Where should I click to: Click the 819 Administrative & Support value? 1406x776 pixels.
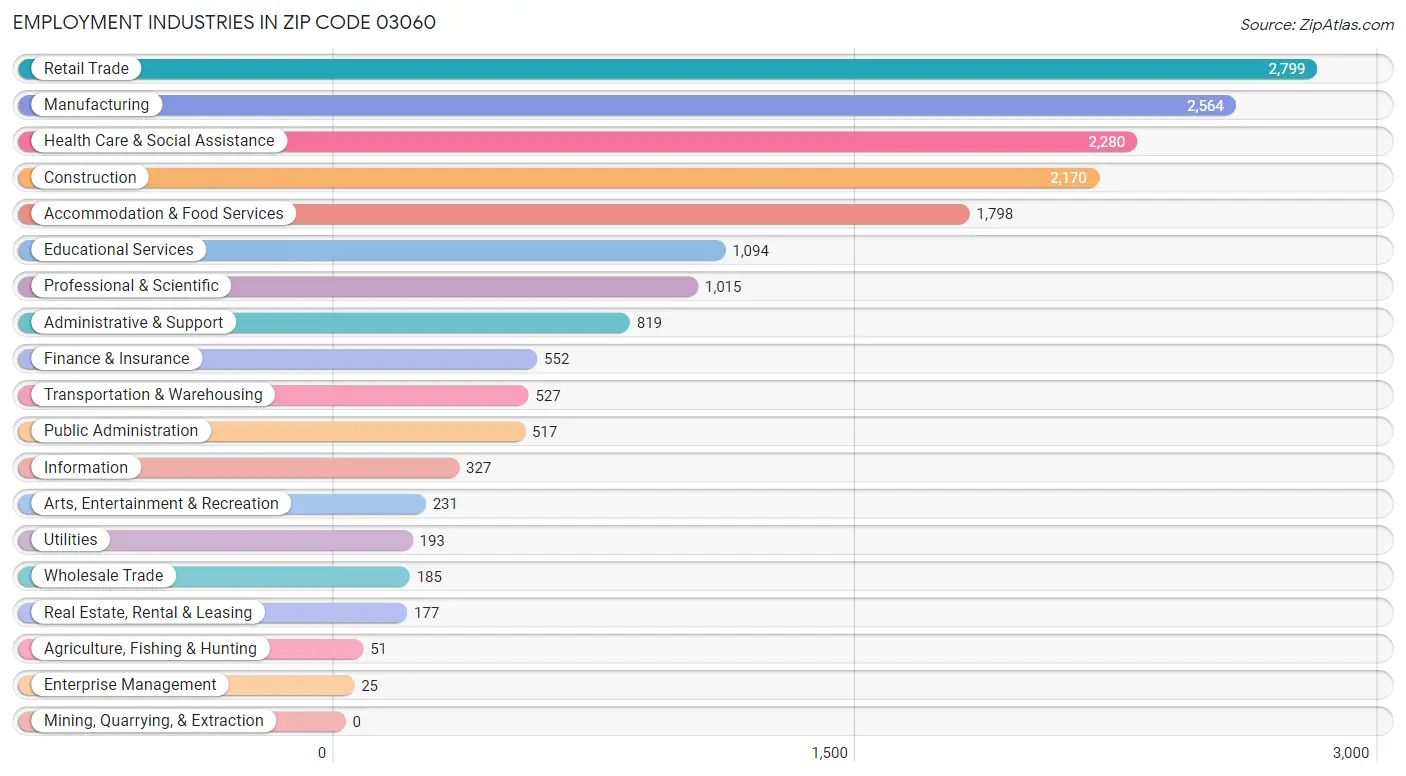pyautogui.click(x=649, y=323)
